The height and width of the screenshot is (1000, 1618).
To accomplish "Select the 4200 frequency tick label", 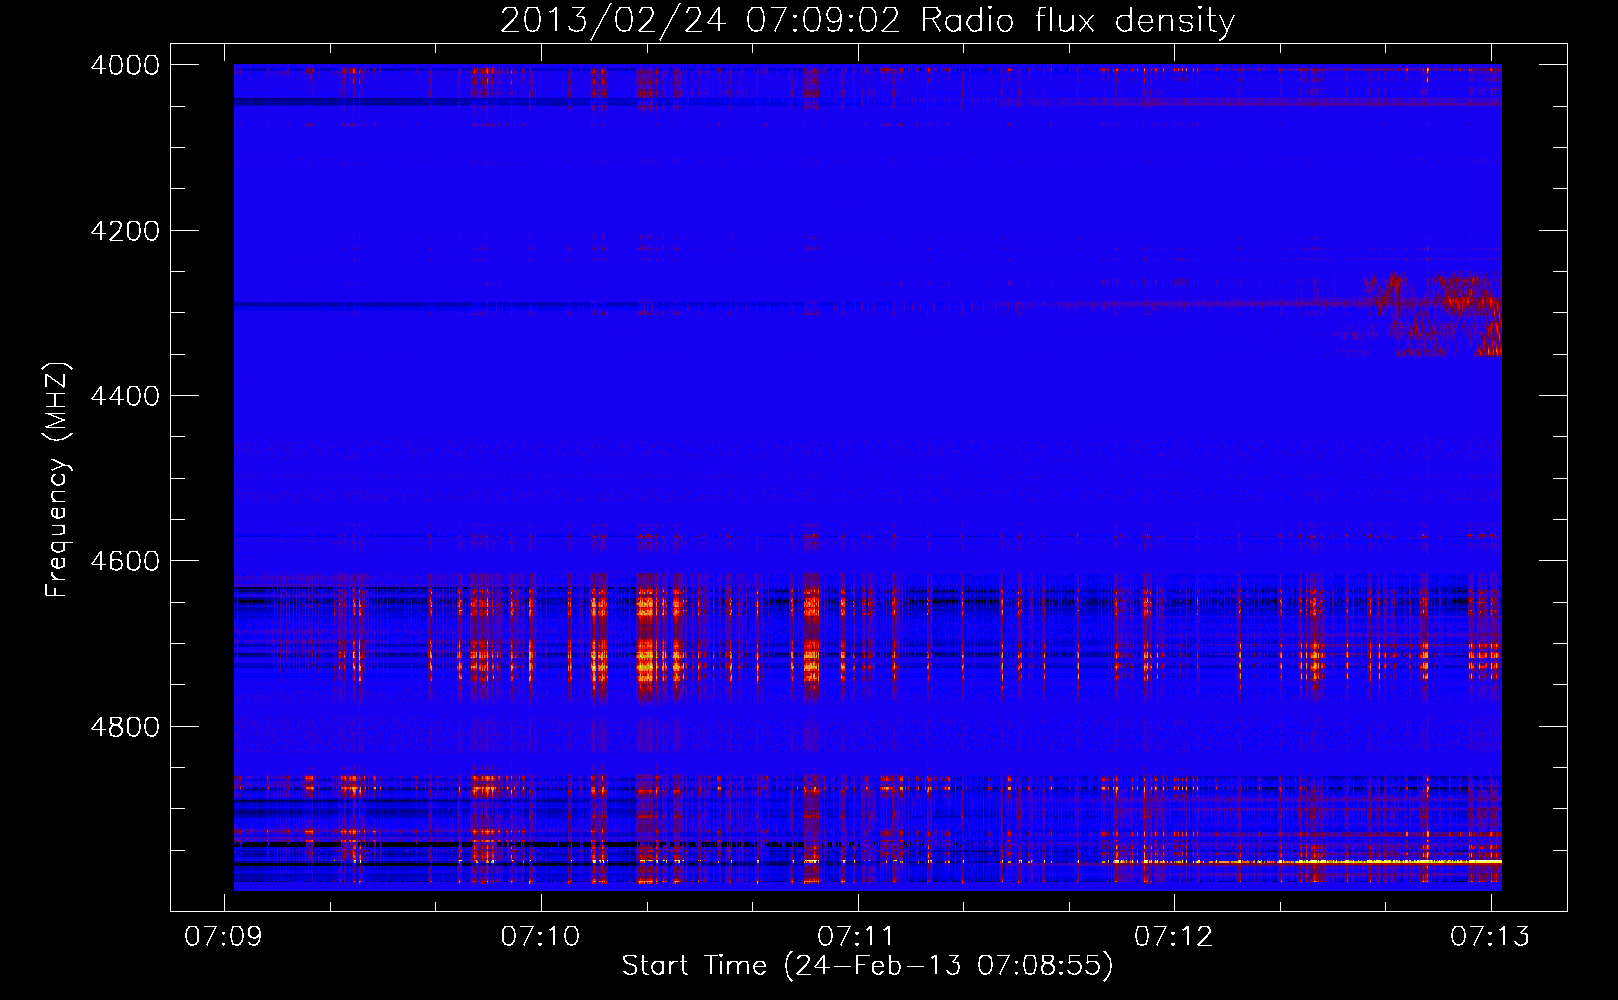I will click(x=125, y=231).
